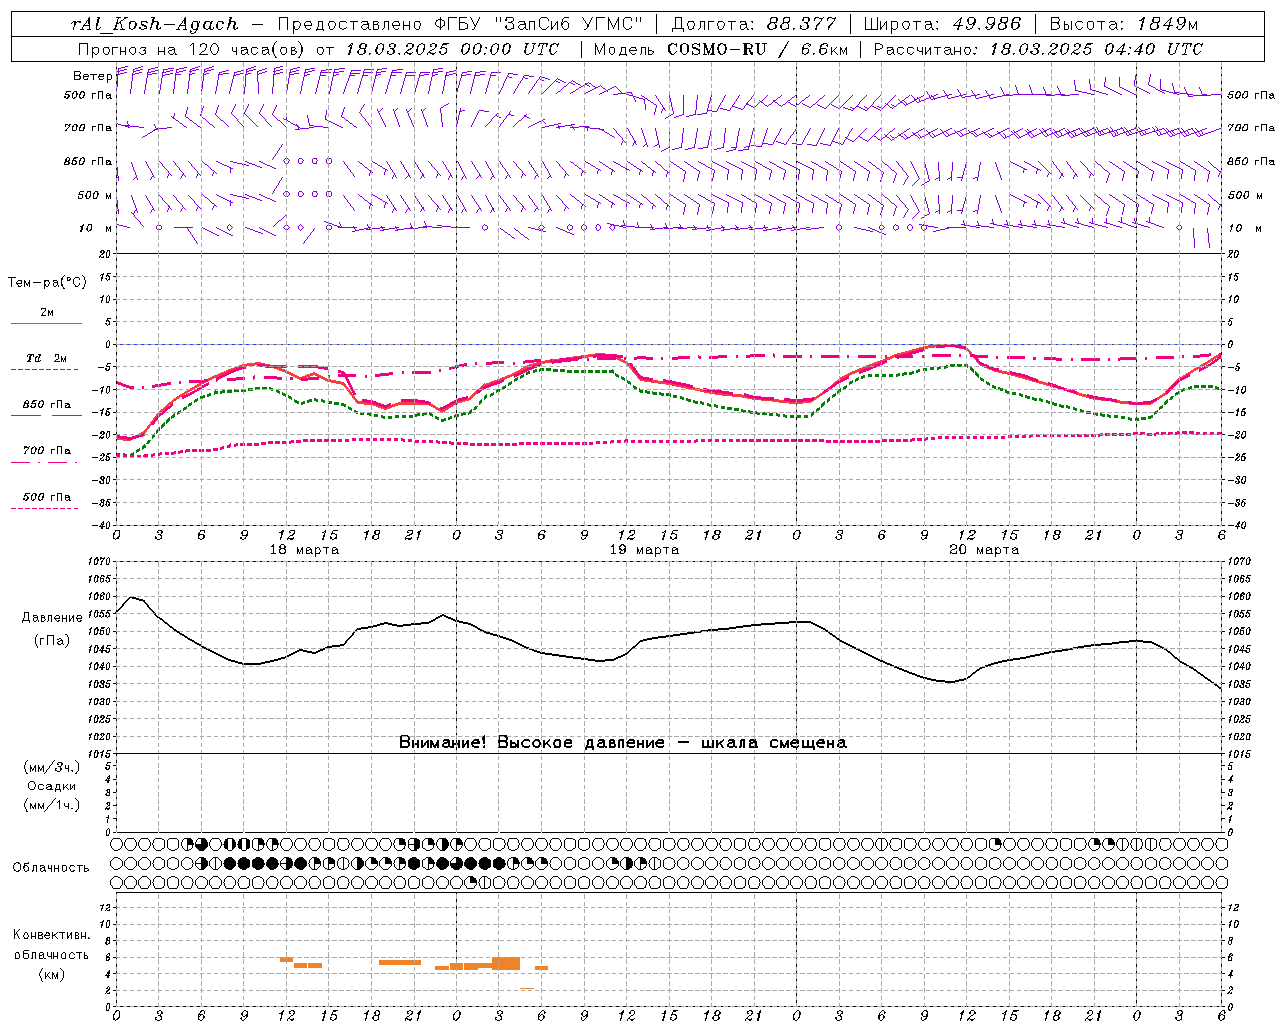Click the Широта: 49.986 value
Image resolution: width=1280 pixels, height=1024 pixels.
[943, 24]
